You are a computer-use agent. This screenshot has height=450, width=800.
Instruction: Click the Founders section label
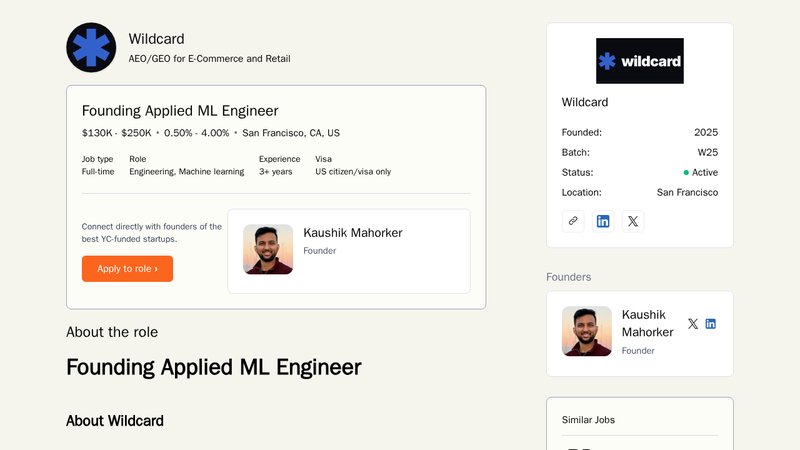click(568, 277)
